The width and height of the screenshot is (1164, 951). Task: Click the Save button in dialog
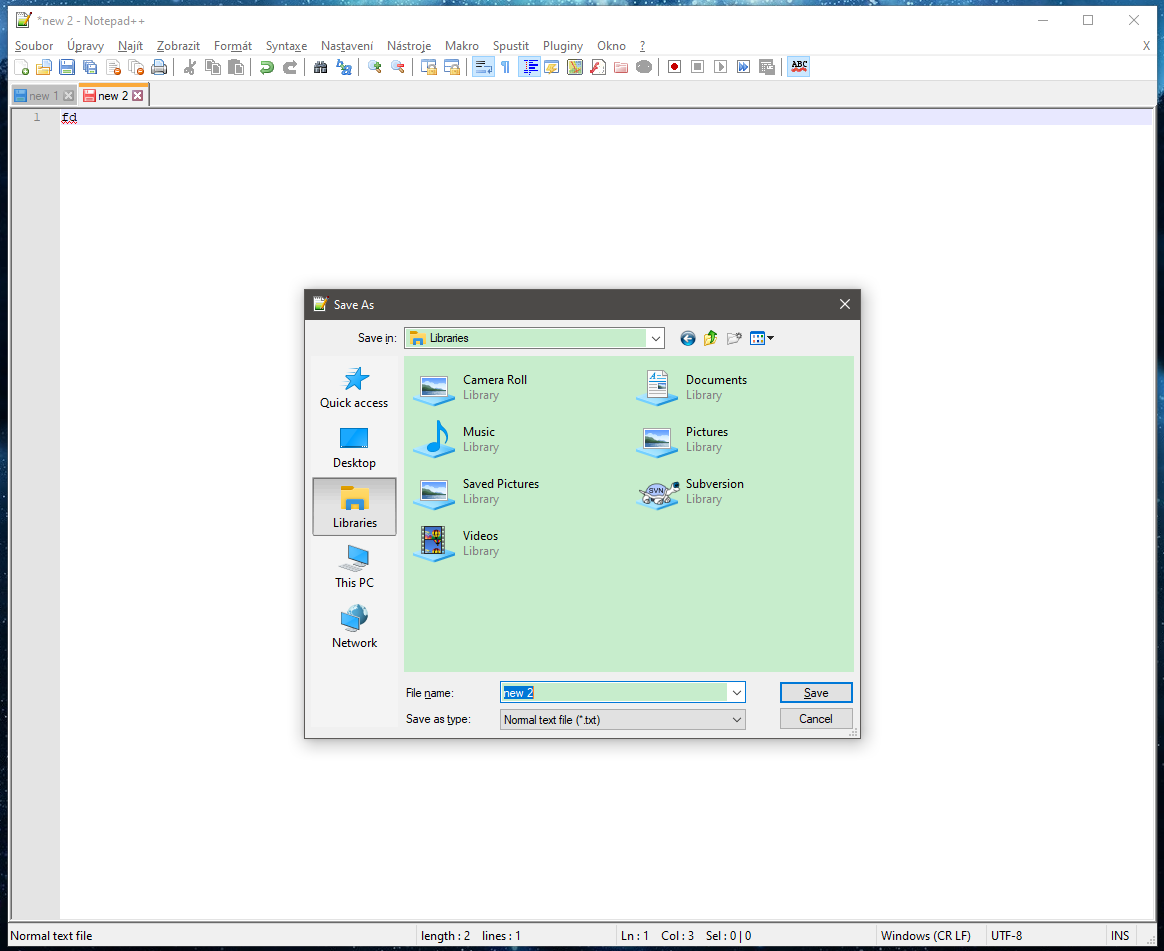[816, 693]
